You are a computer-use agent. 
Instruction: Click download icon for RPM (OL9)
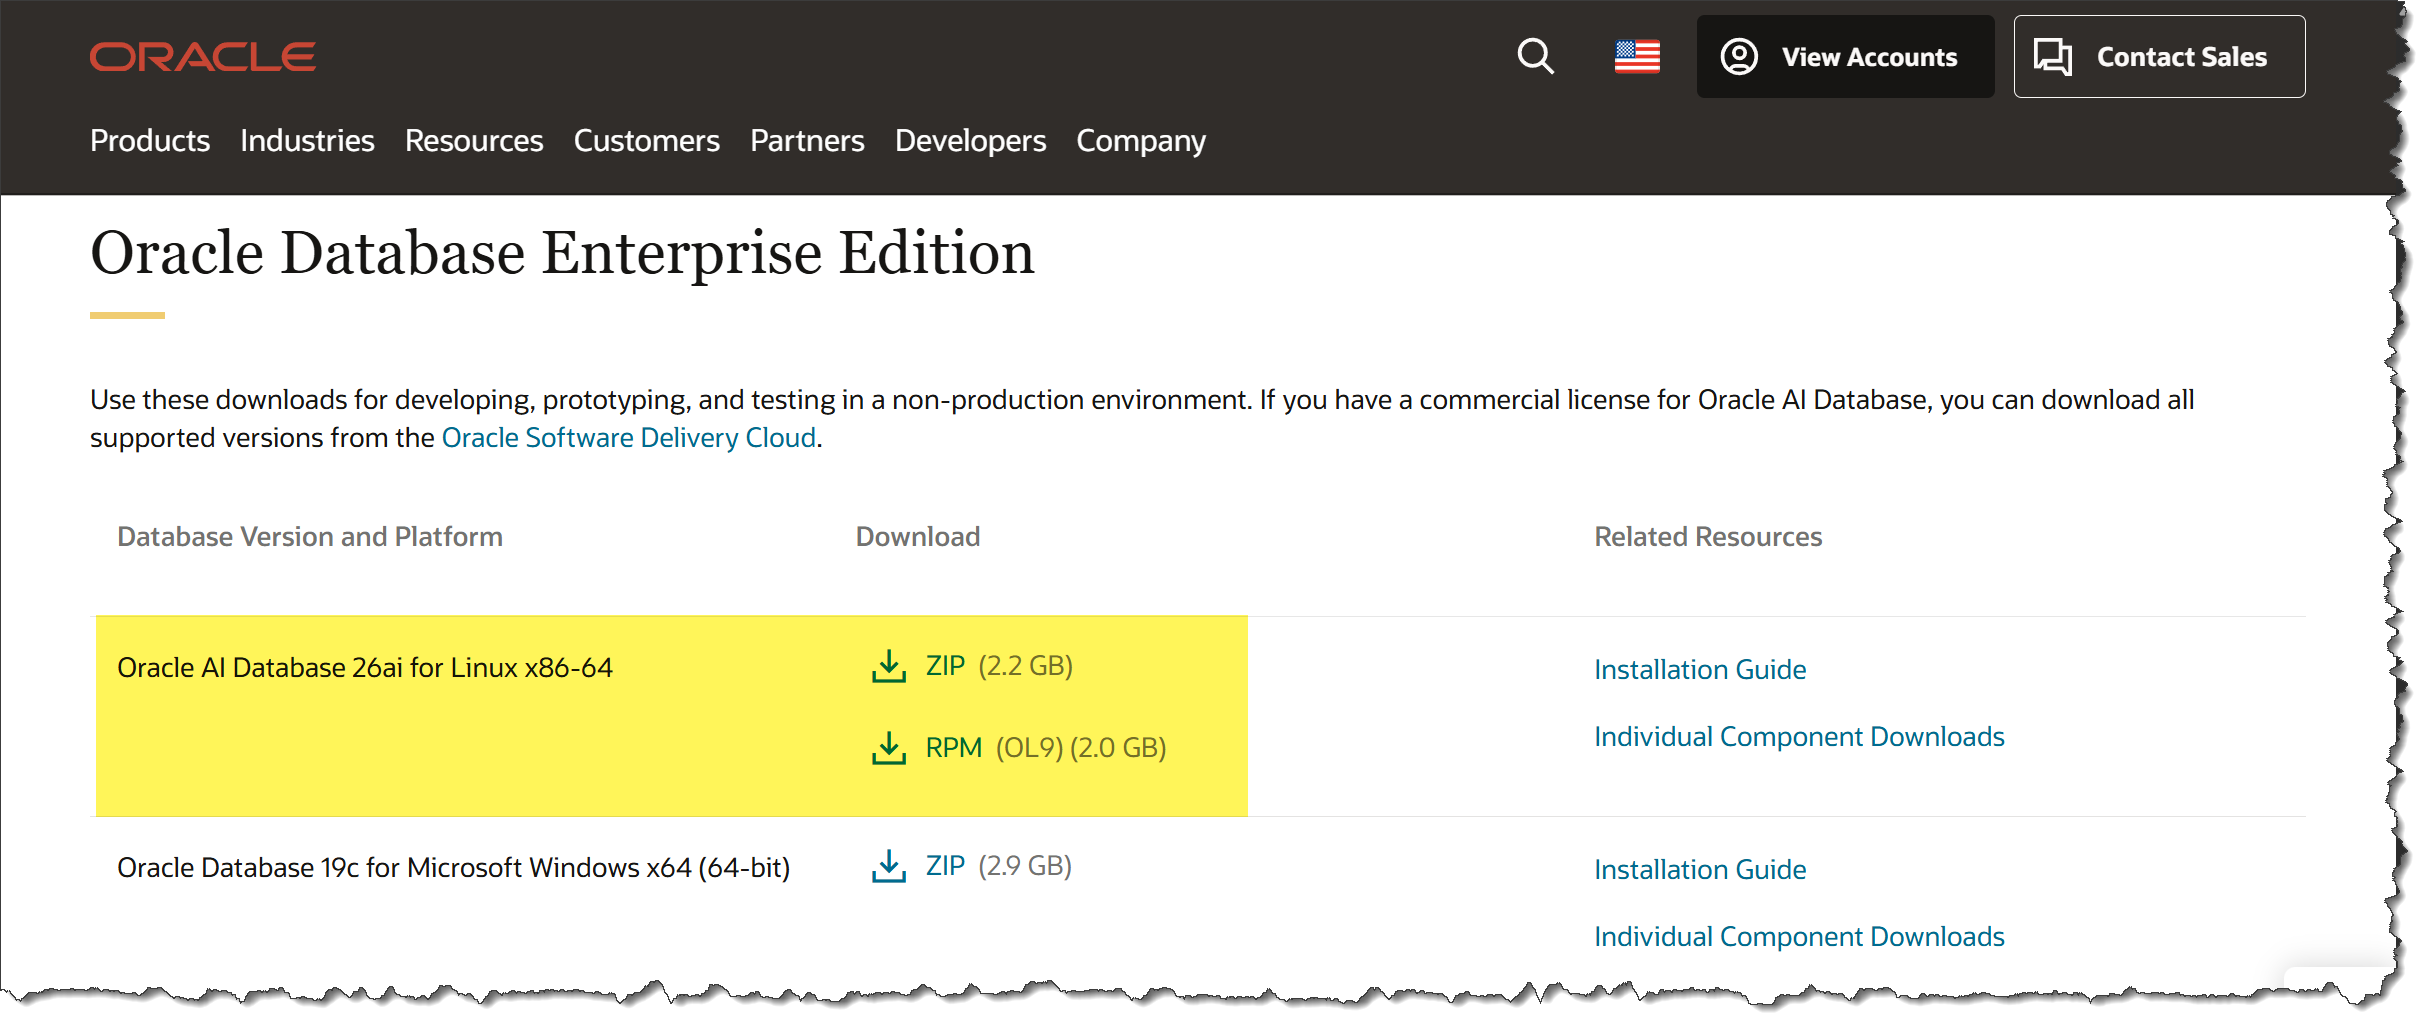[888, 748]
